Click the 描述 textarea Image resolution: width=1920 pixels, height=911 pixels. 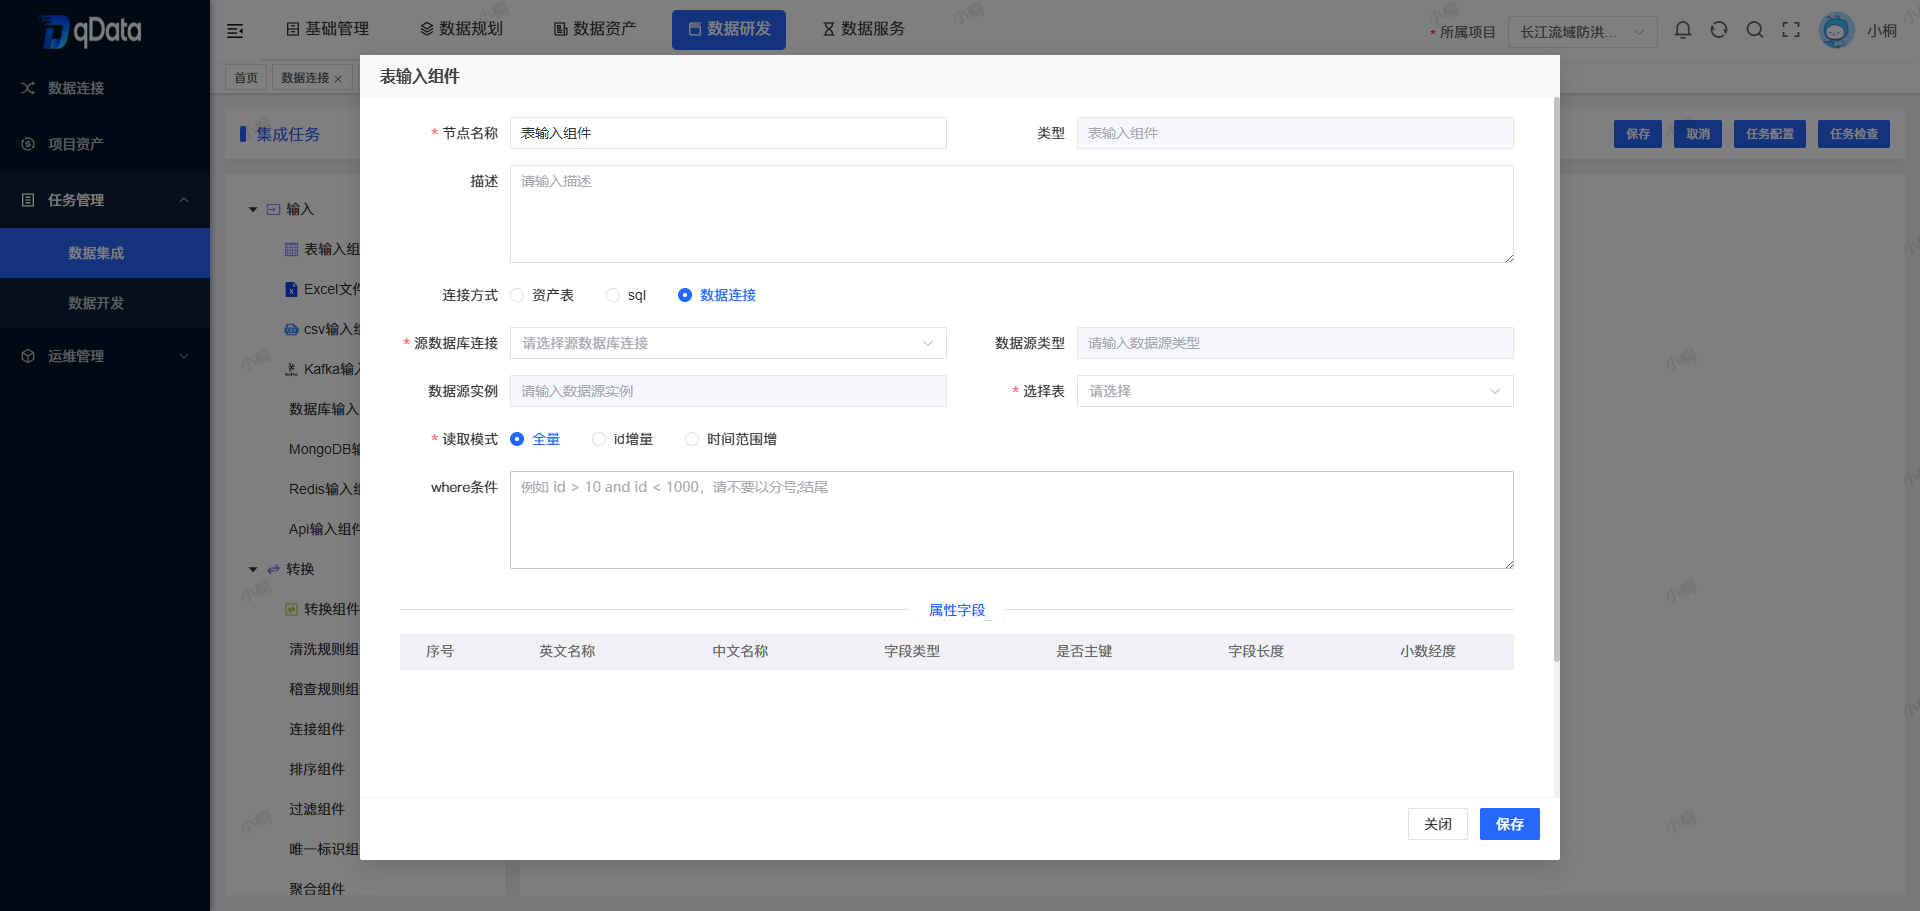[x=1012, y=214]
